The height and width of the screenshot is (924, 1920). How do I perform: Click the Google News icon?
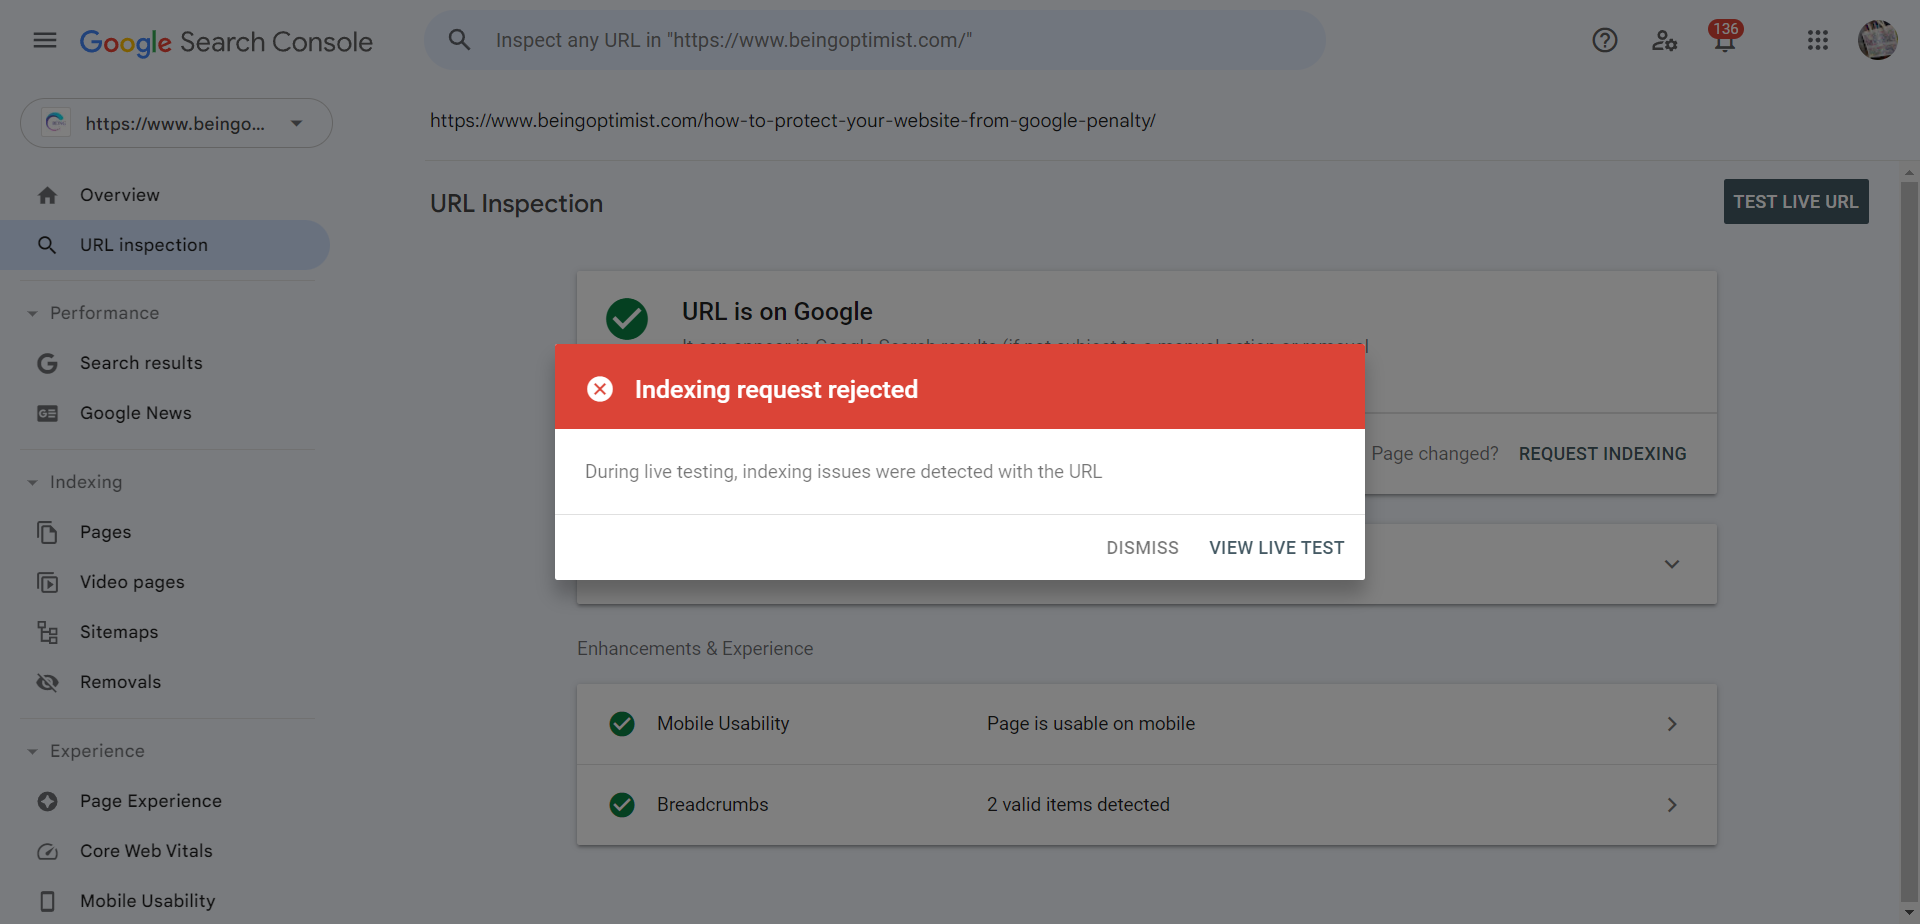[47, 413]
